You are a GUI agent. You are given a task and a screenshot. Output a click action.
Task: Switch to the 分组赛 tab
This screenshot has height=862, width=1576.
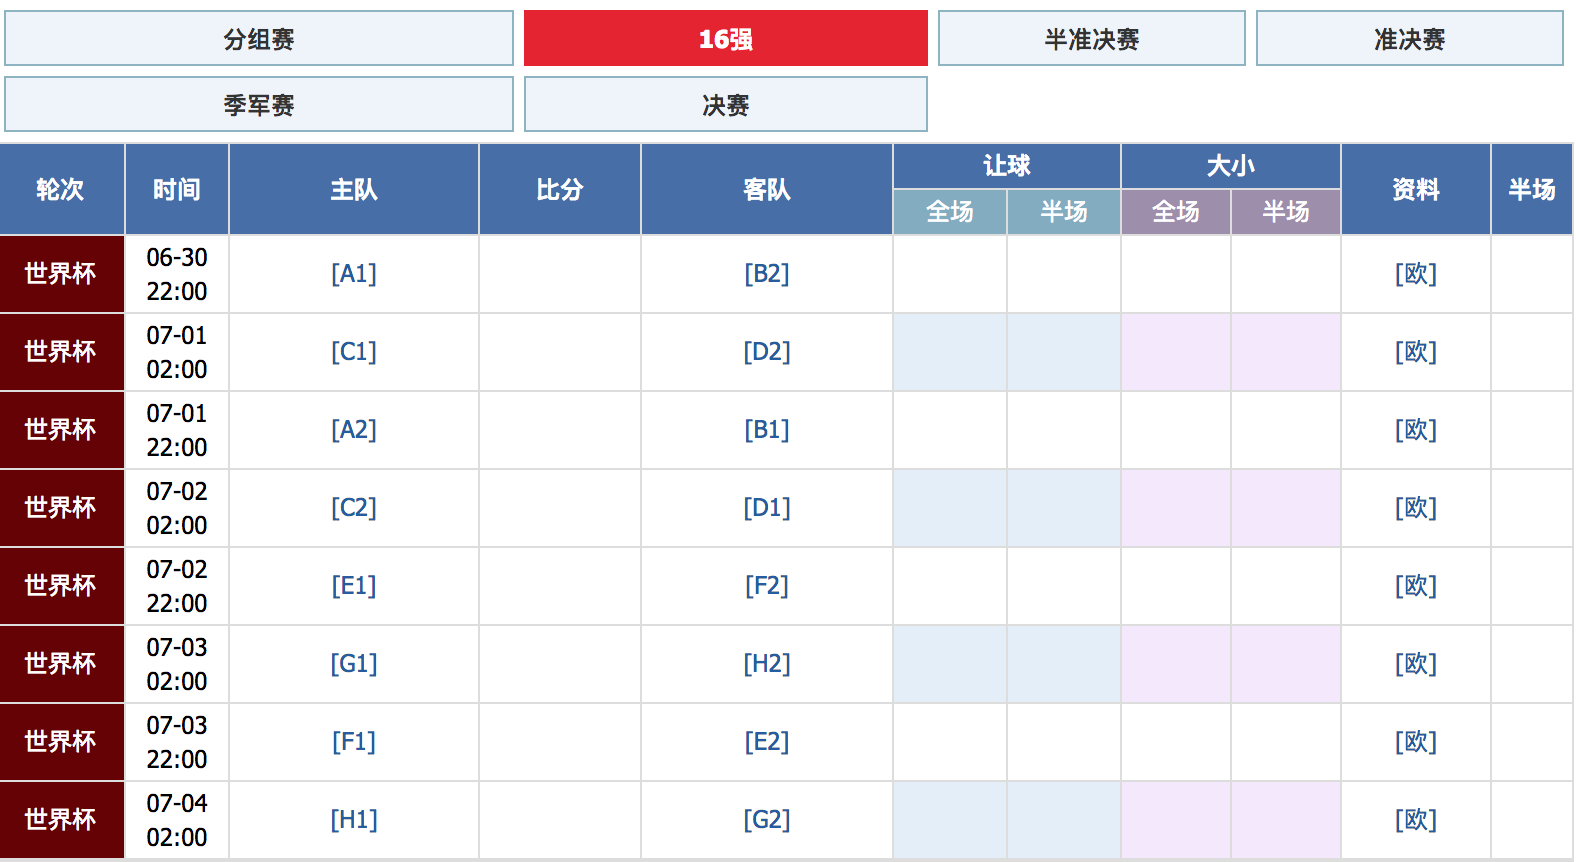click(260, 38)
